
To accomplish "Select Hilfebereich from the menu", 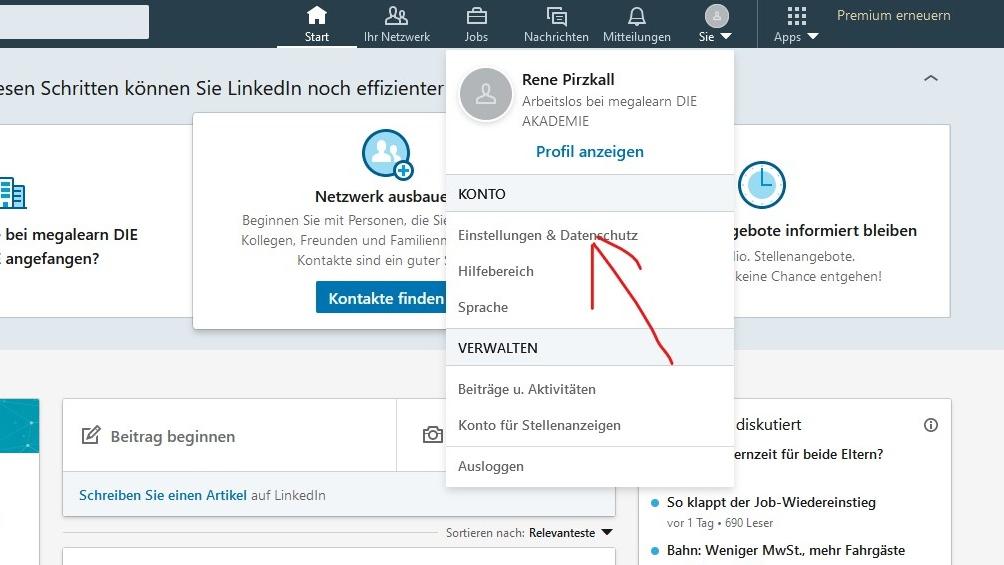I will tap(496, 271).
